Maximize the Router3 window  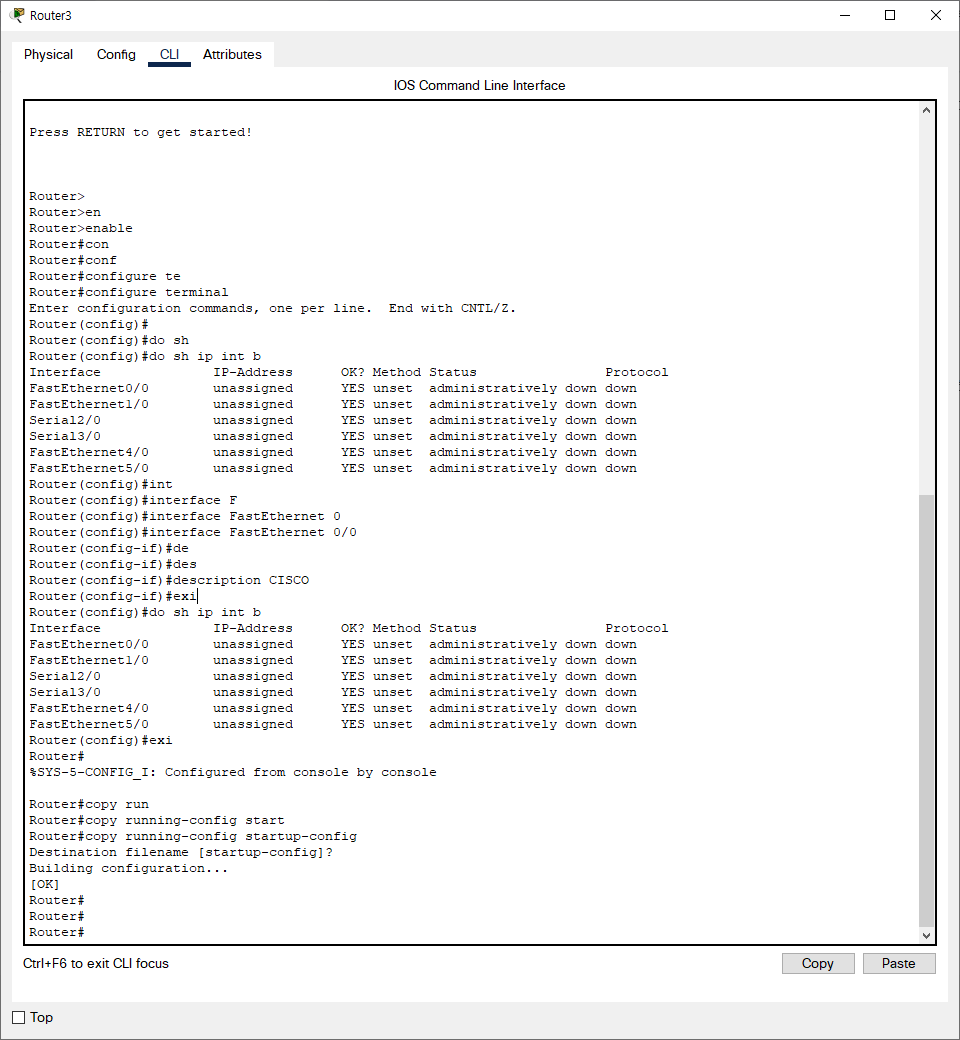[890, 15]
